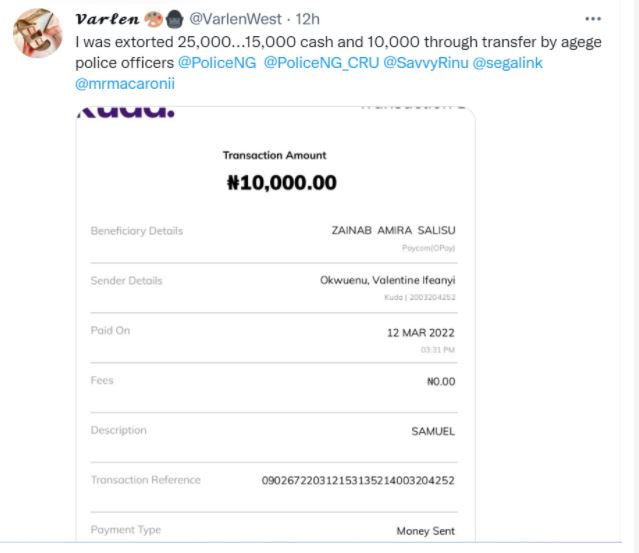Click sender name Okwuenu, Valentine Ifeanyi
639x553 pixels.
coord(387,280)
